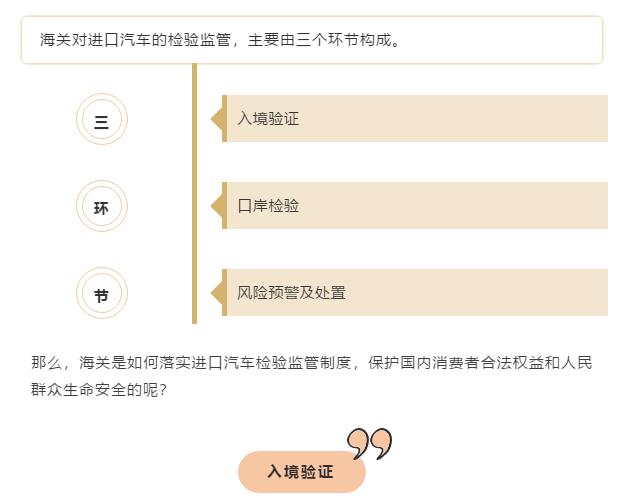This screenshot has height=501, width=624.
Task: Click the text 入境验证 in first bar
Action: tap(268, 119)
